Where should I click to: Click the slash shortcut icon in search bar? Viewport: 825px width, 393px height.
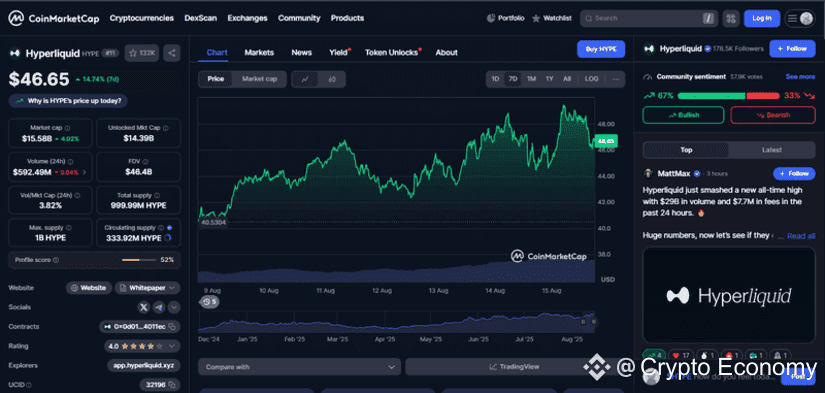pos(708,18)
